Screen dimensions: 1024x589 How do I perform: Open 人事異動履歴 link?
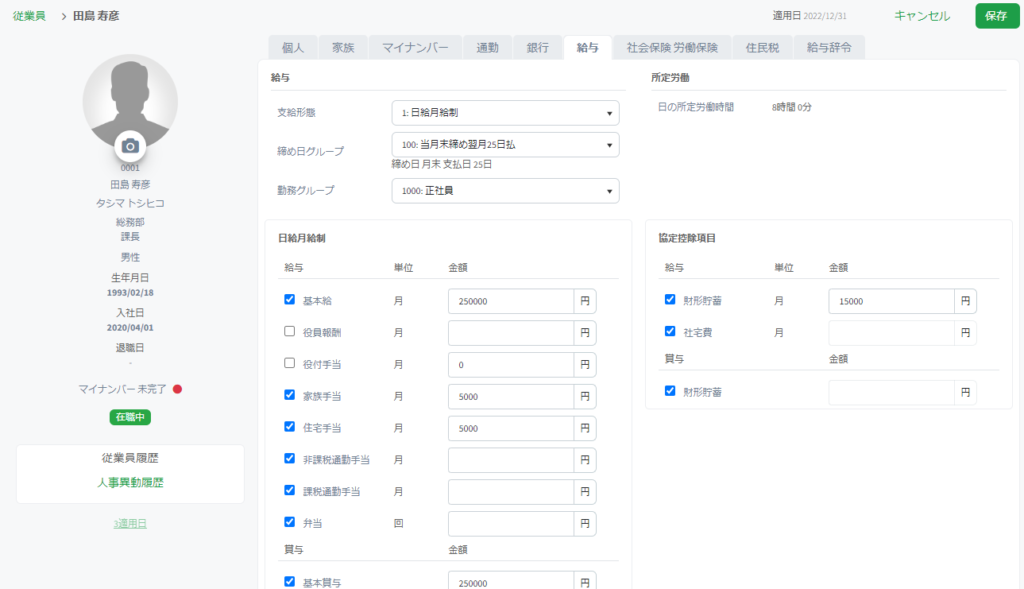click(130, 483)
